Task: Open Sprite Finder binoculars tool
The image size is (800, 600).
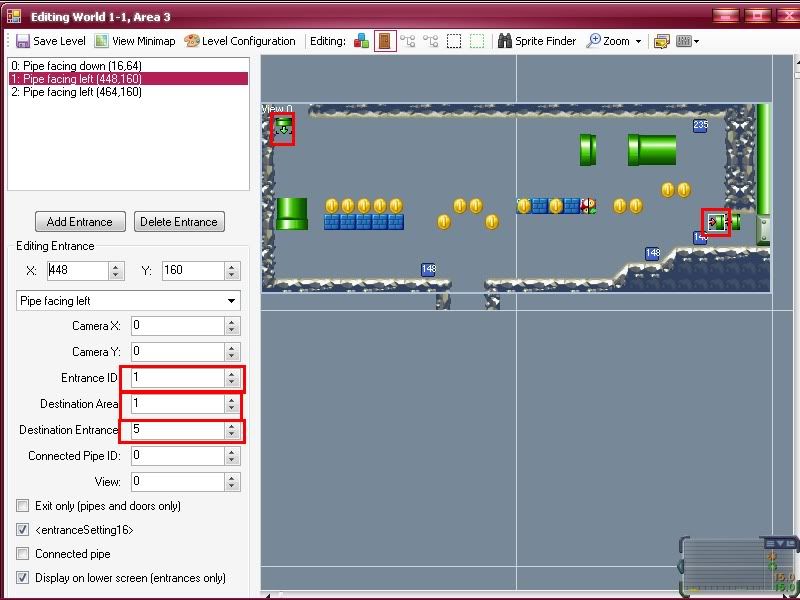Action: 537,41
